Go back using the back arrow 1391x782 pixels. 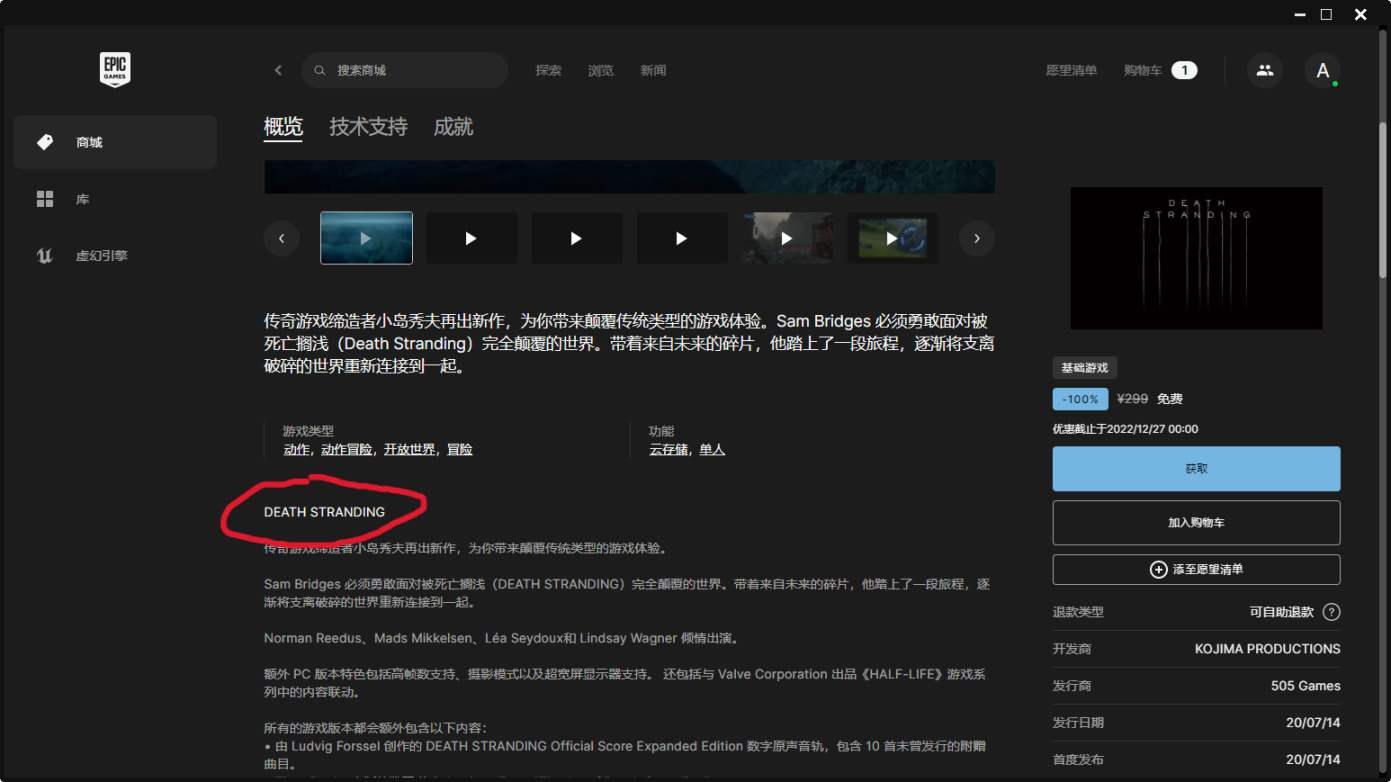(x=278, y=70)
